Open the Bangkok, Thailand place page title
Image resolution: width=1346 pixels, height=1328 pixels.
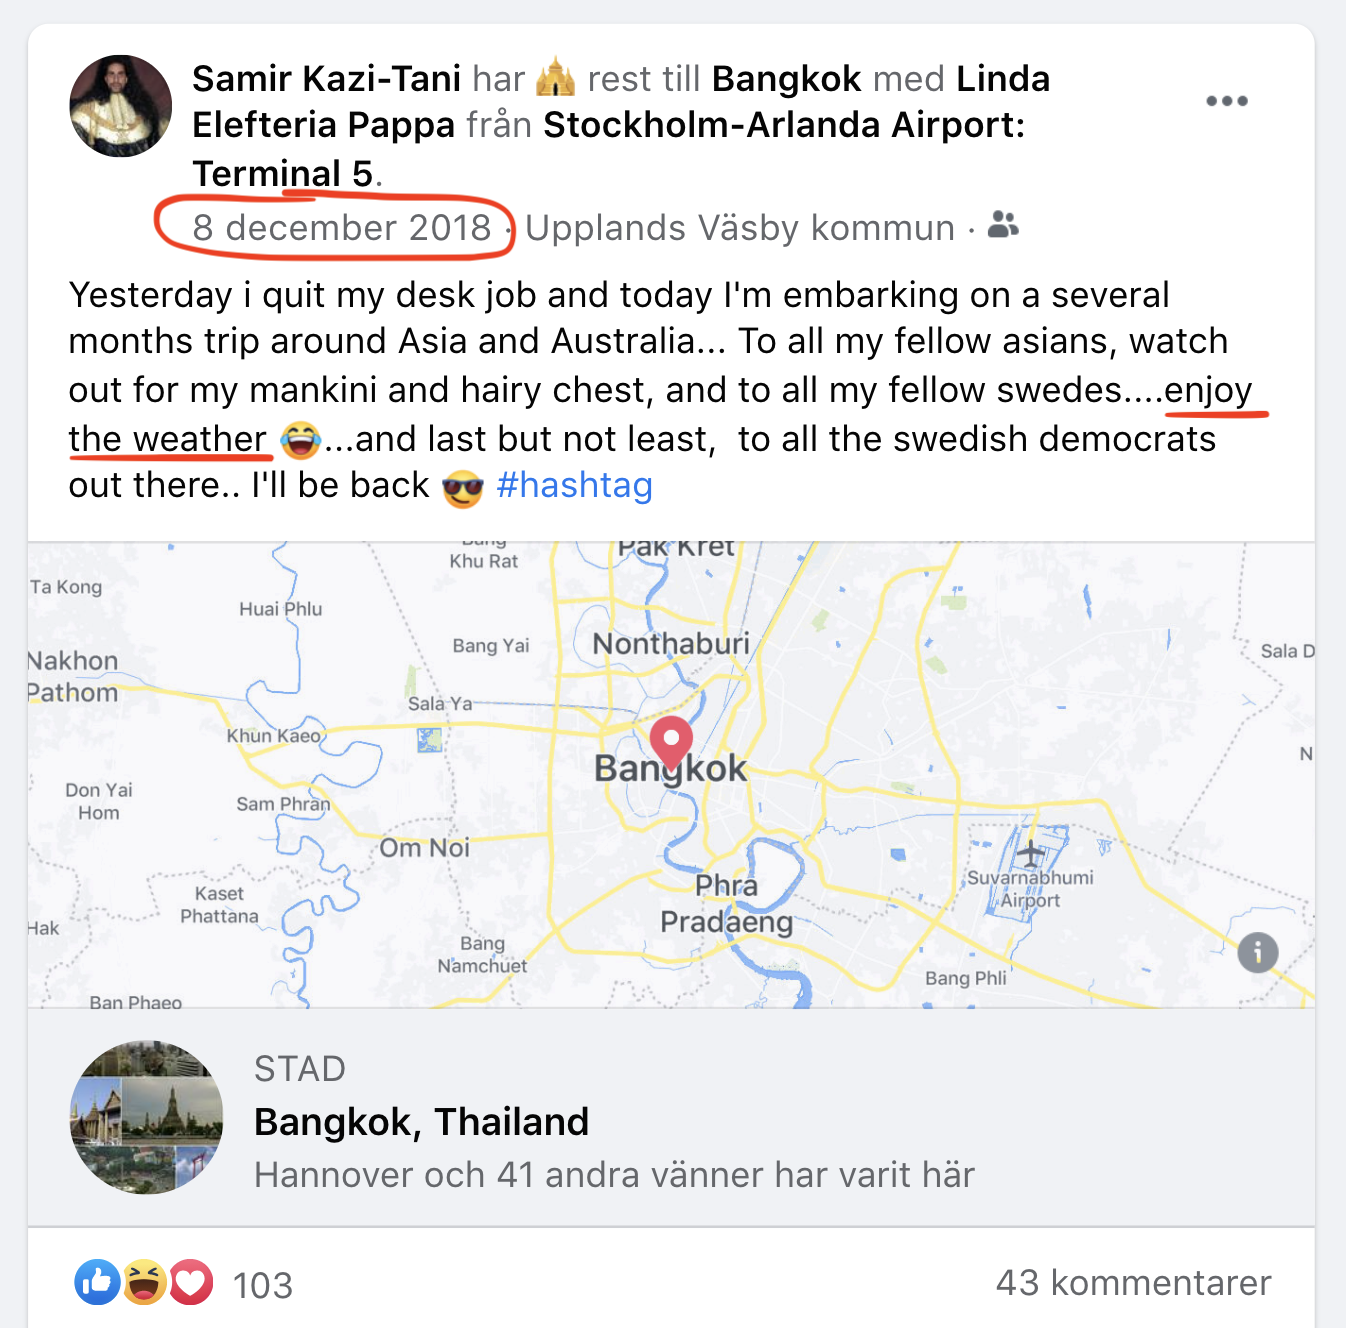(x=421, y=1122)
